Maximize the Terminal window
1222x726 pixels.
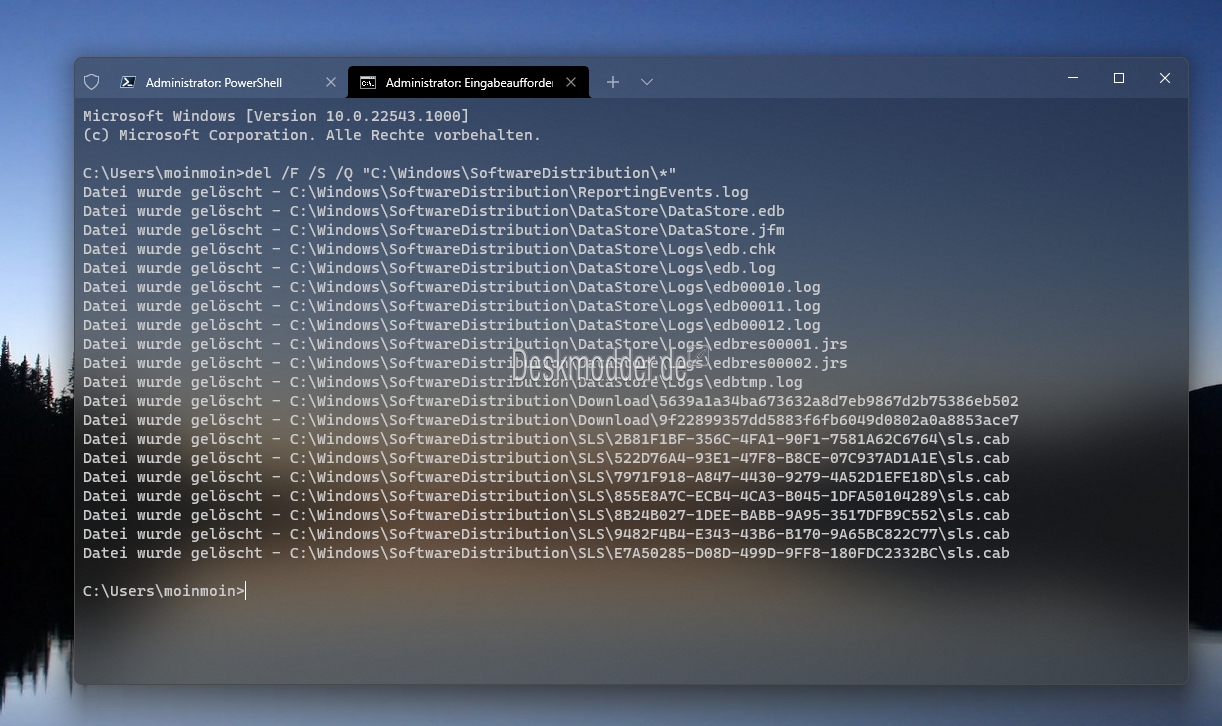(x=1119, y=78)
